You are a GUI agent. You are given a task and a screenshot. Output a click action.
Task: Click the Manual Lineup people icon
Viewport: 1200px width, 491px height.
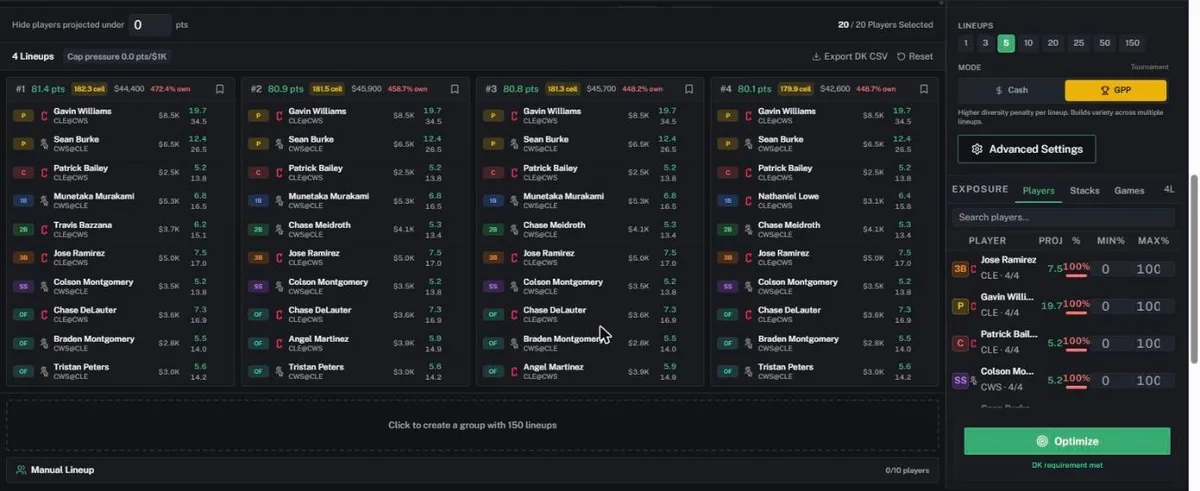pyautogui.click(x=21, y=469)
